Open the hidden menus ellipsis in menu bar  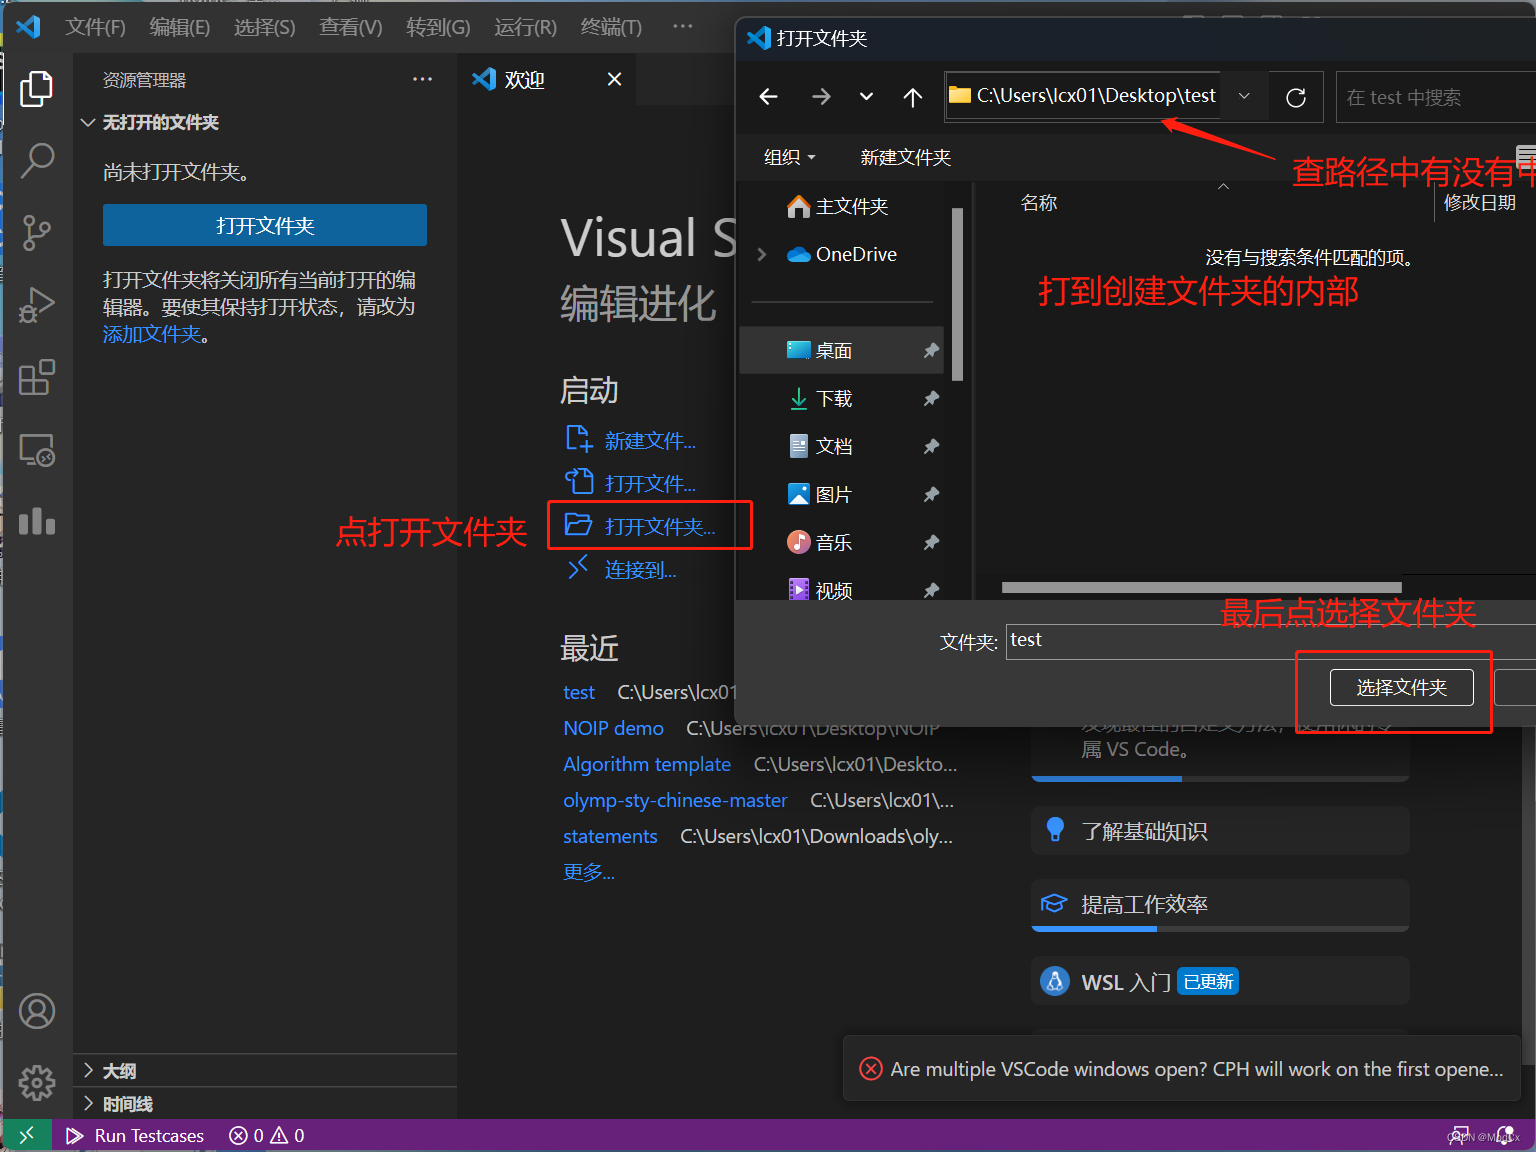point(683,26)
